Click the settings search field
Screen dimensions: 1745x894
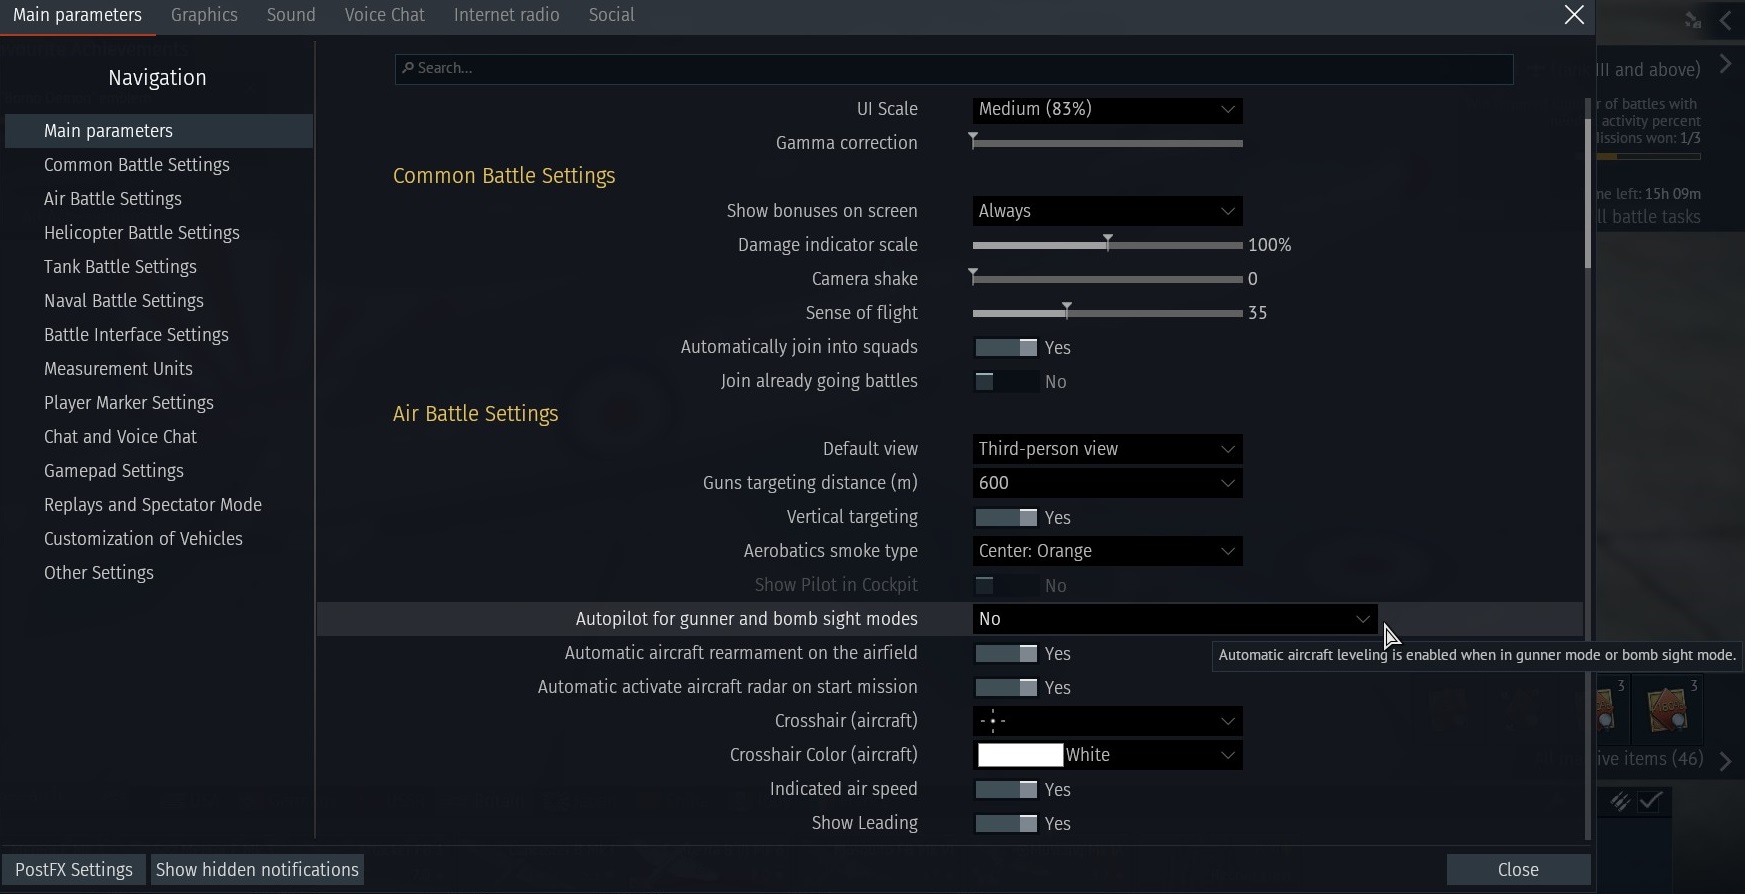click(954, 68)
